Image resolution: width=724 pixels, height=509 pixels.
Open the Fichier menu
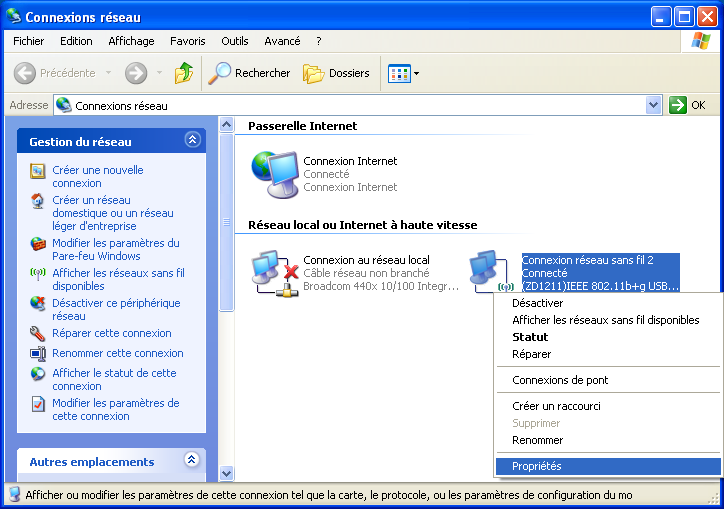(x=29, y=41)
